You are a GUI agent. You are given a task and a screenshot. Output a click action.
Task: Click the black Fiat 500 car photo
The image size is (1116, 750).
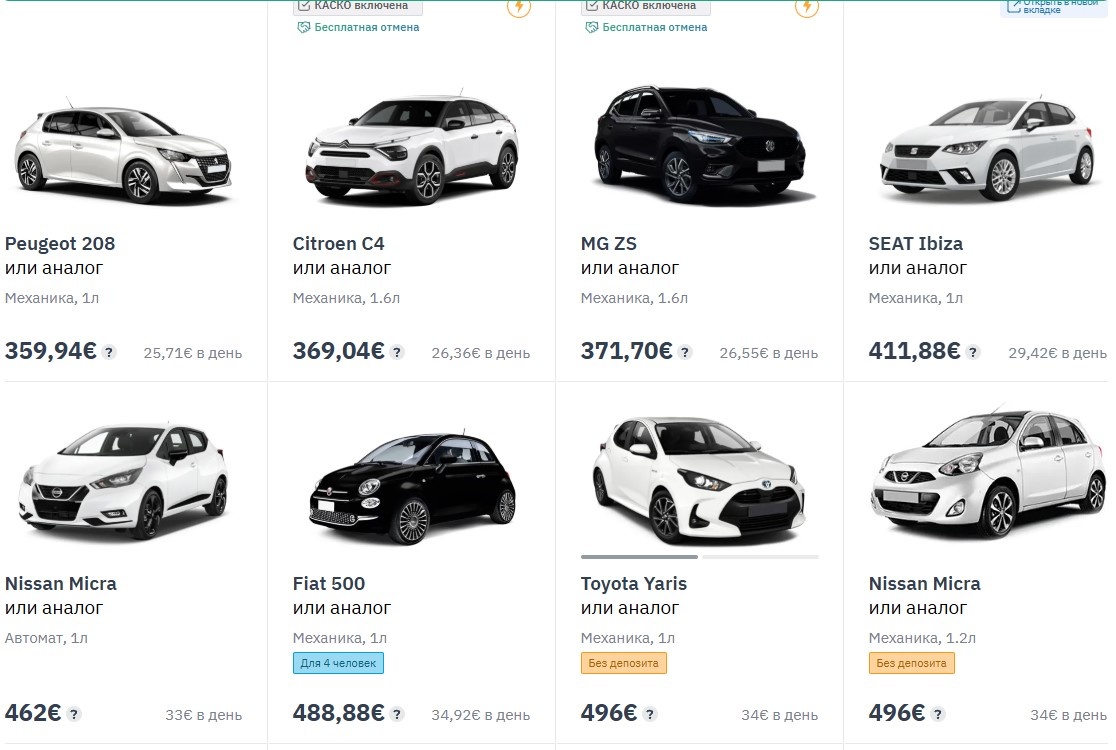pos(411,485)
